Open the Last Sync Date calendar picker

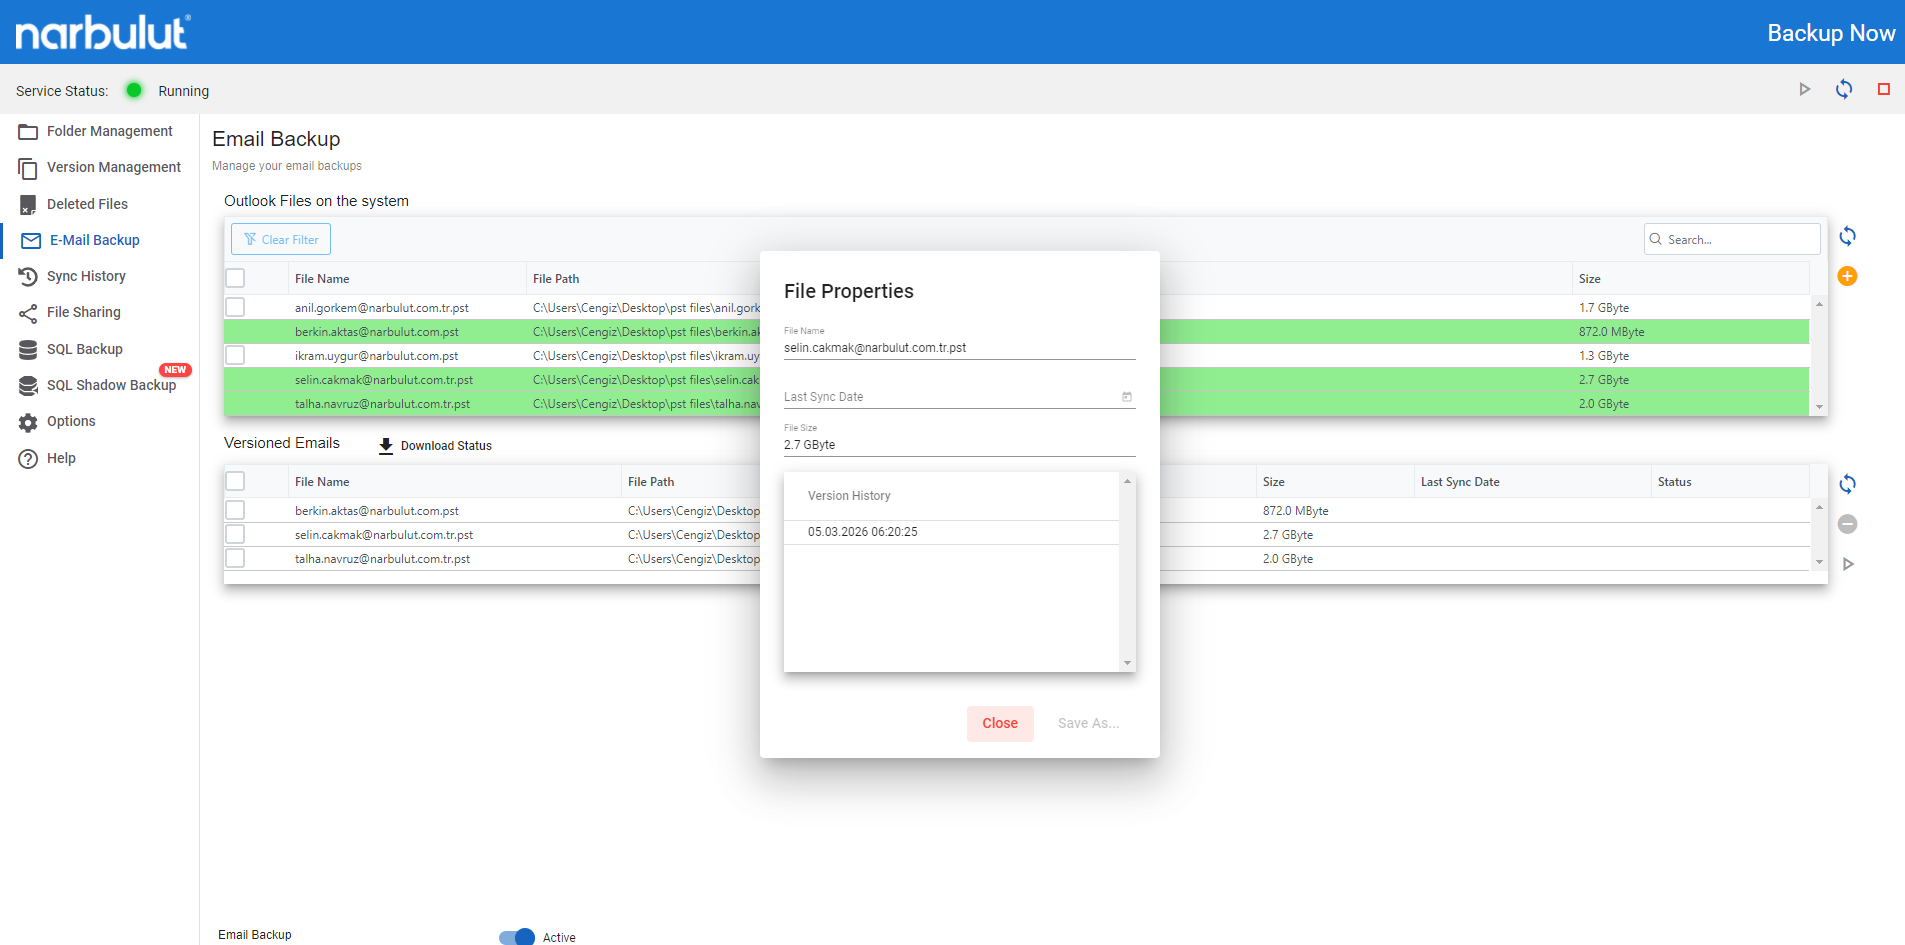click(x=1126, y=397)
